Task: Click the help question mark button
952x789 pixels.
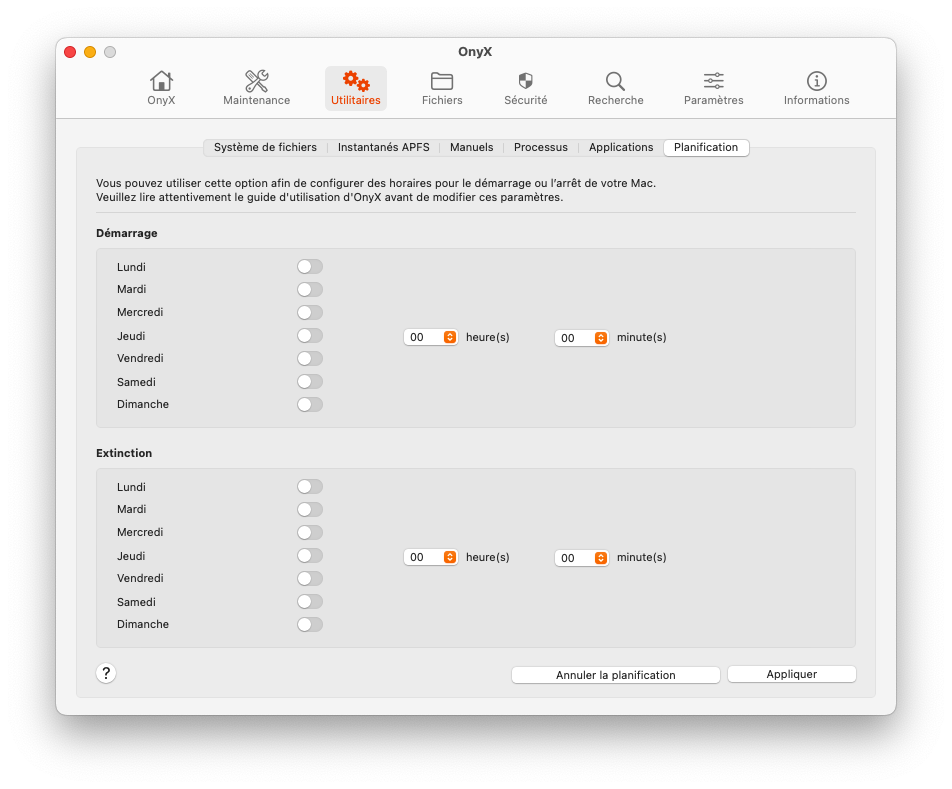Action: (x=106, y=673)
